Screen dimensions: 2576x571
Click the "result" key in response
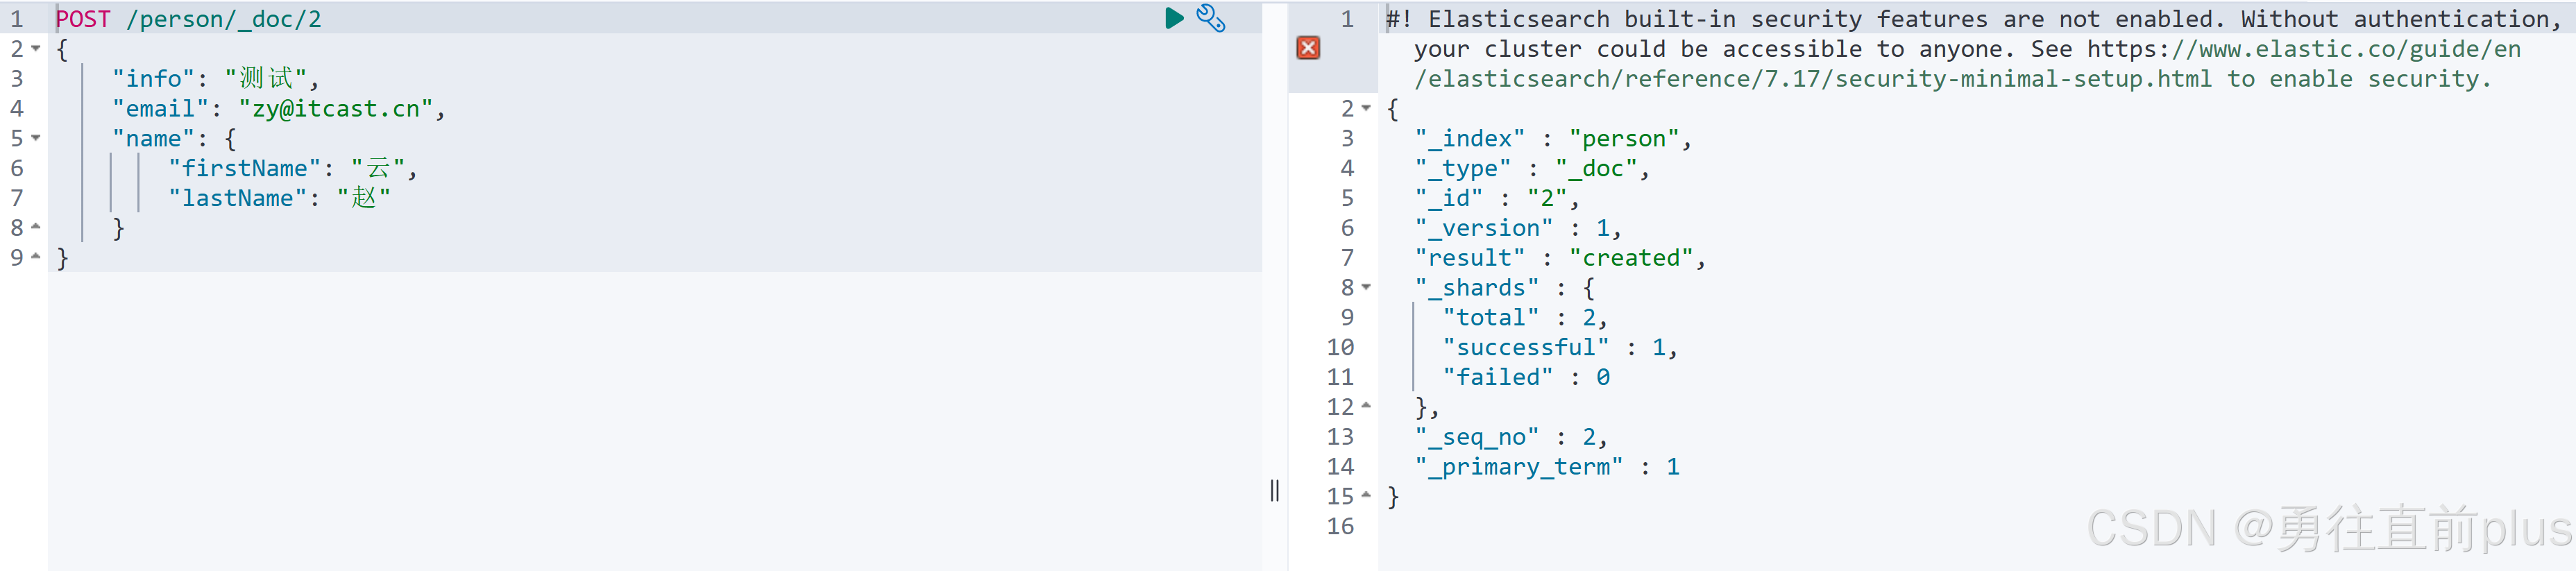[1469, 258]
